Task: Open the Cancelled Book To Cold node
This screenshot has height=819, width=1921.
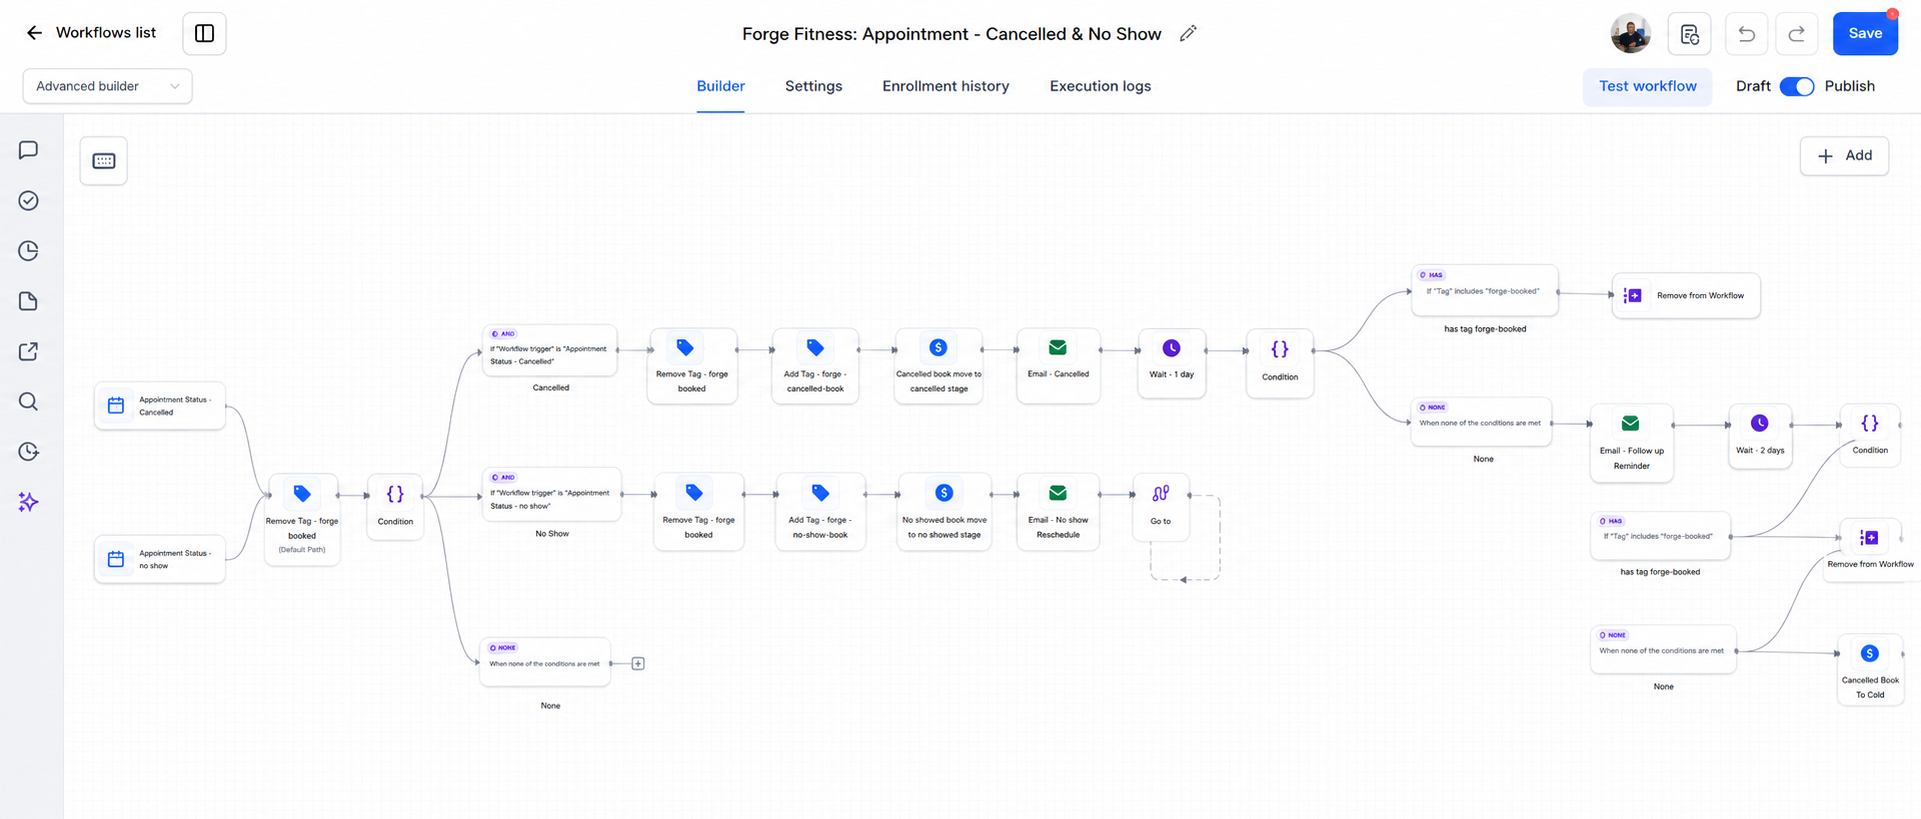Action: point(1870,670)
